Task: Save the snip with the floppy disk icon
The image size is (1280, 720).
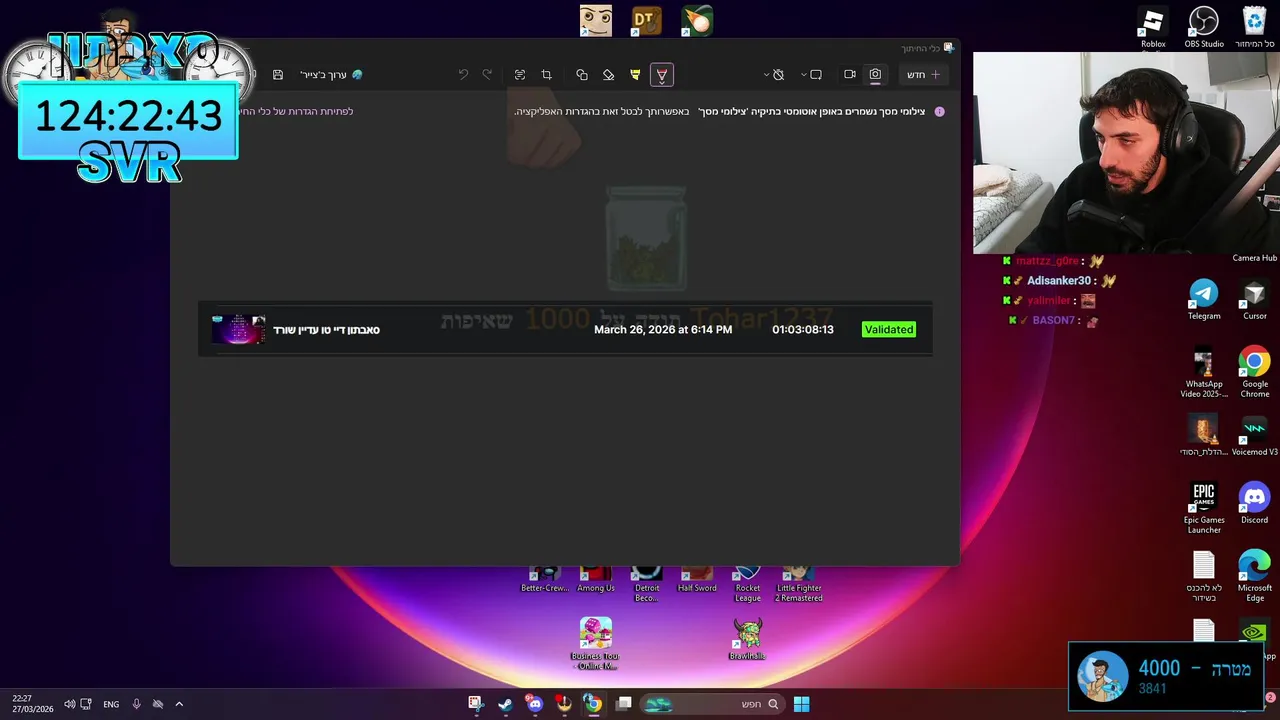Action: [x=278, y=75]
